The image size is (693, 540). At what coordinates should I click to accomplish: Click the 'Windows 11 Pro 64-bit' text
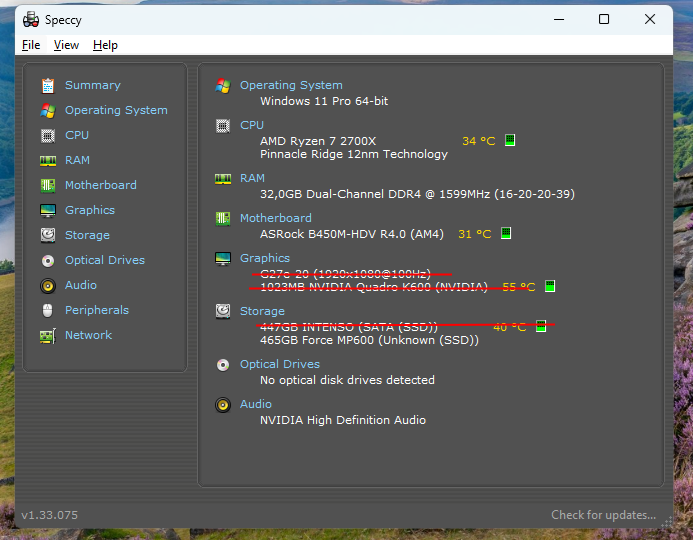[324, 101]
